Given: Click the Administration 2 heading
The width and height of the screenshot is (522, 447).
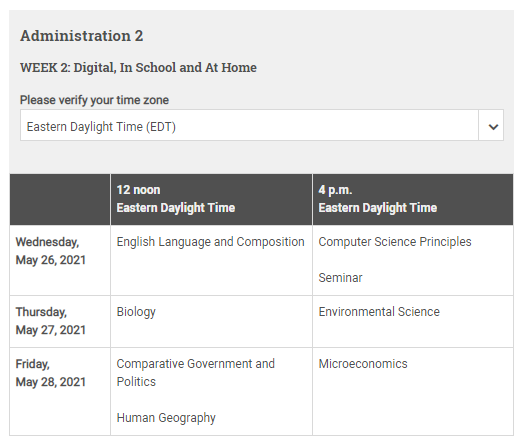Looking at the screenshot, I should (x=82, y=36).
